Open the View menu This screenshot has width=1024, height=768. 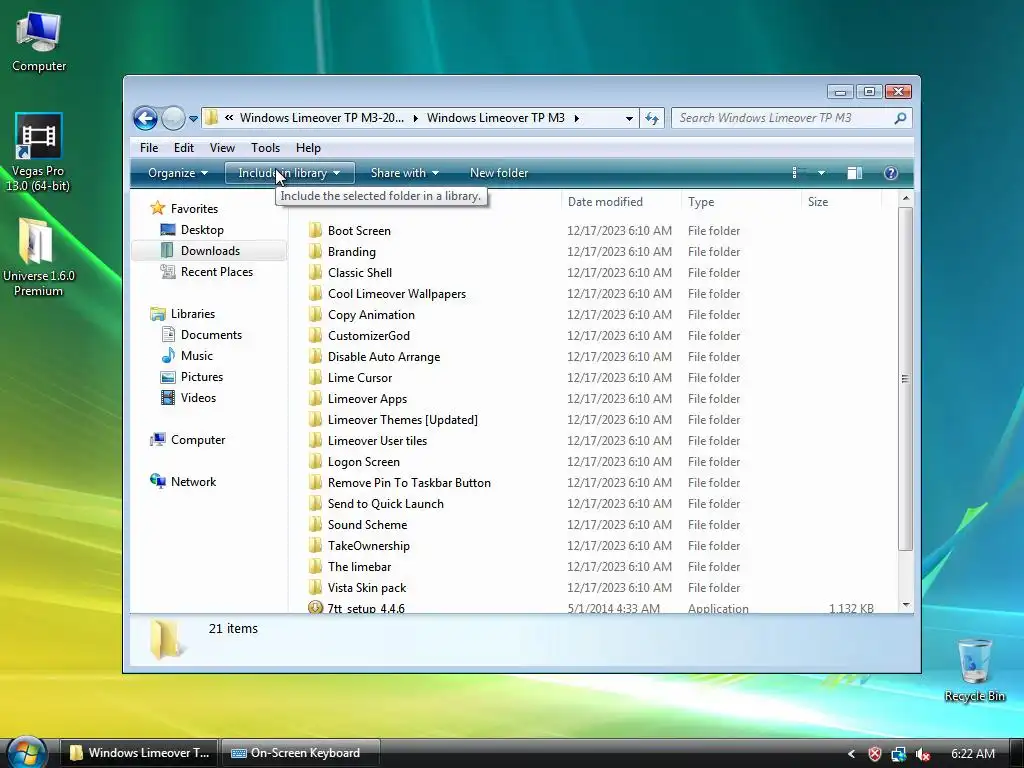pos(222,148)
